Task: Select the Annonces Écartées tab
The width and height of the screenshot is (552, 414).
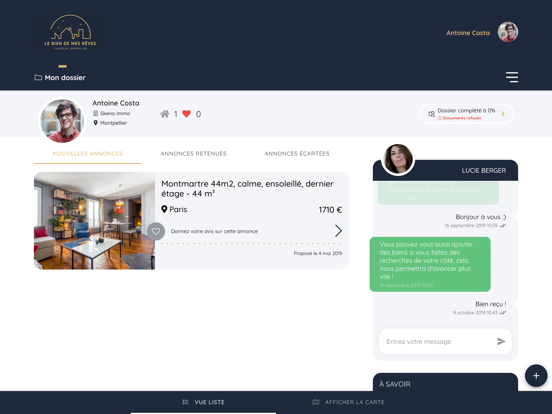Action: [x=297, y=153]
